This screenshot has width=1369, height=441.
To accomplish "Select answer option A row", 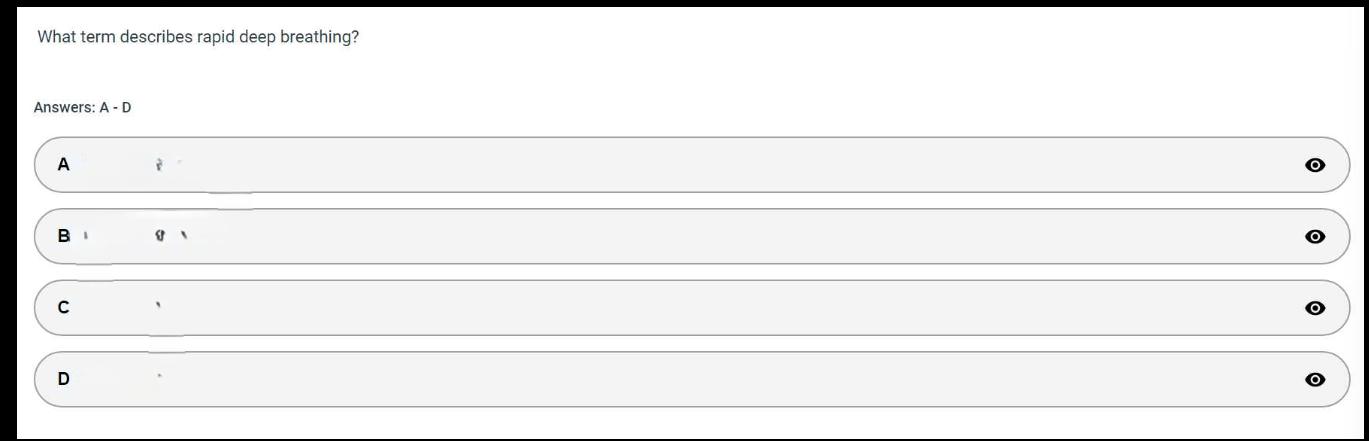I will (x=690, y=165).
